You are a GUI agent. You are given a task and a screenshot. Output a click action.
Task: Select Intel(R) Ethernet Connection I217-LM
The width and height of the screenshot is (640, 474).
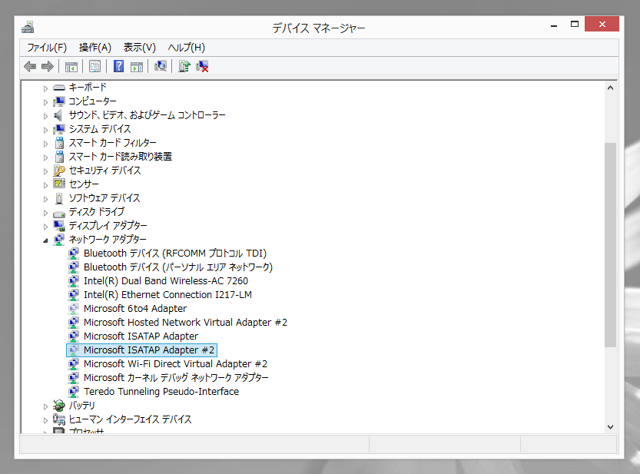click(x=168, y=295)
